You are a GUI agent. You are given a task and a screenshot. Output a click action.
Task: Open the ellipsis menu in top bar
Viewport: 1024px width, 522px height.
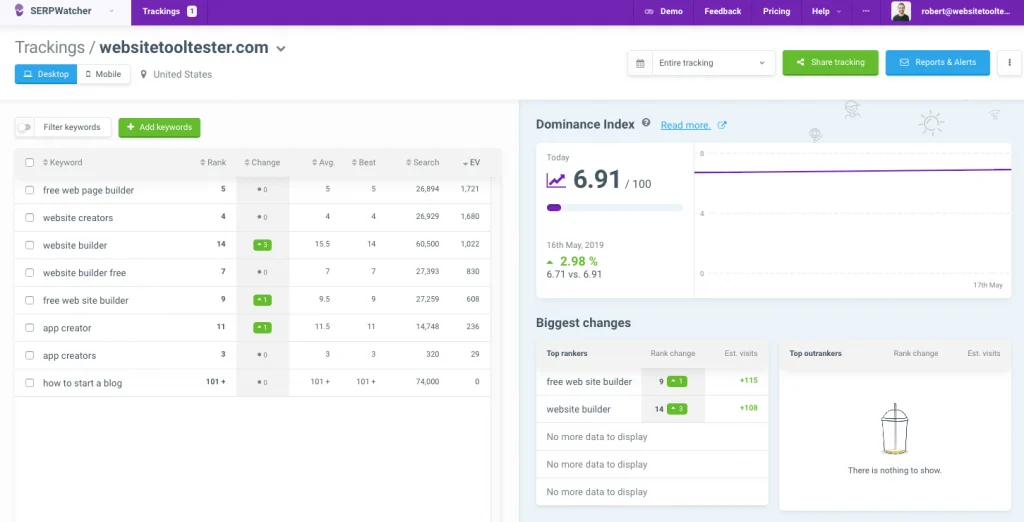pos(866,12)
